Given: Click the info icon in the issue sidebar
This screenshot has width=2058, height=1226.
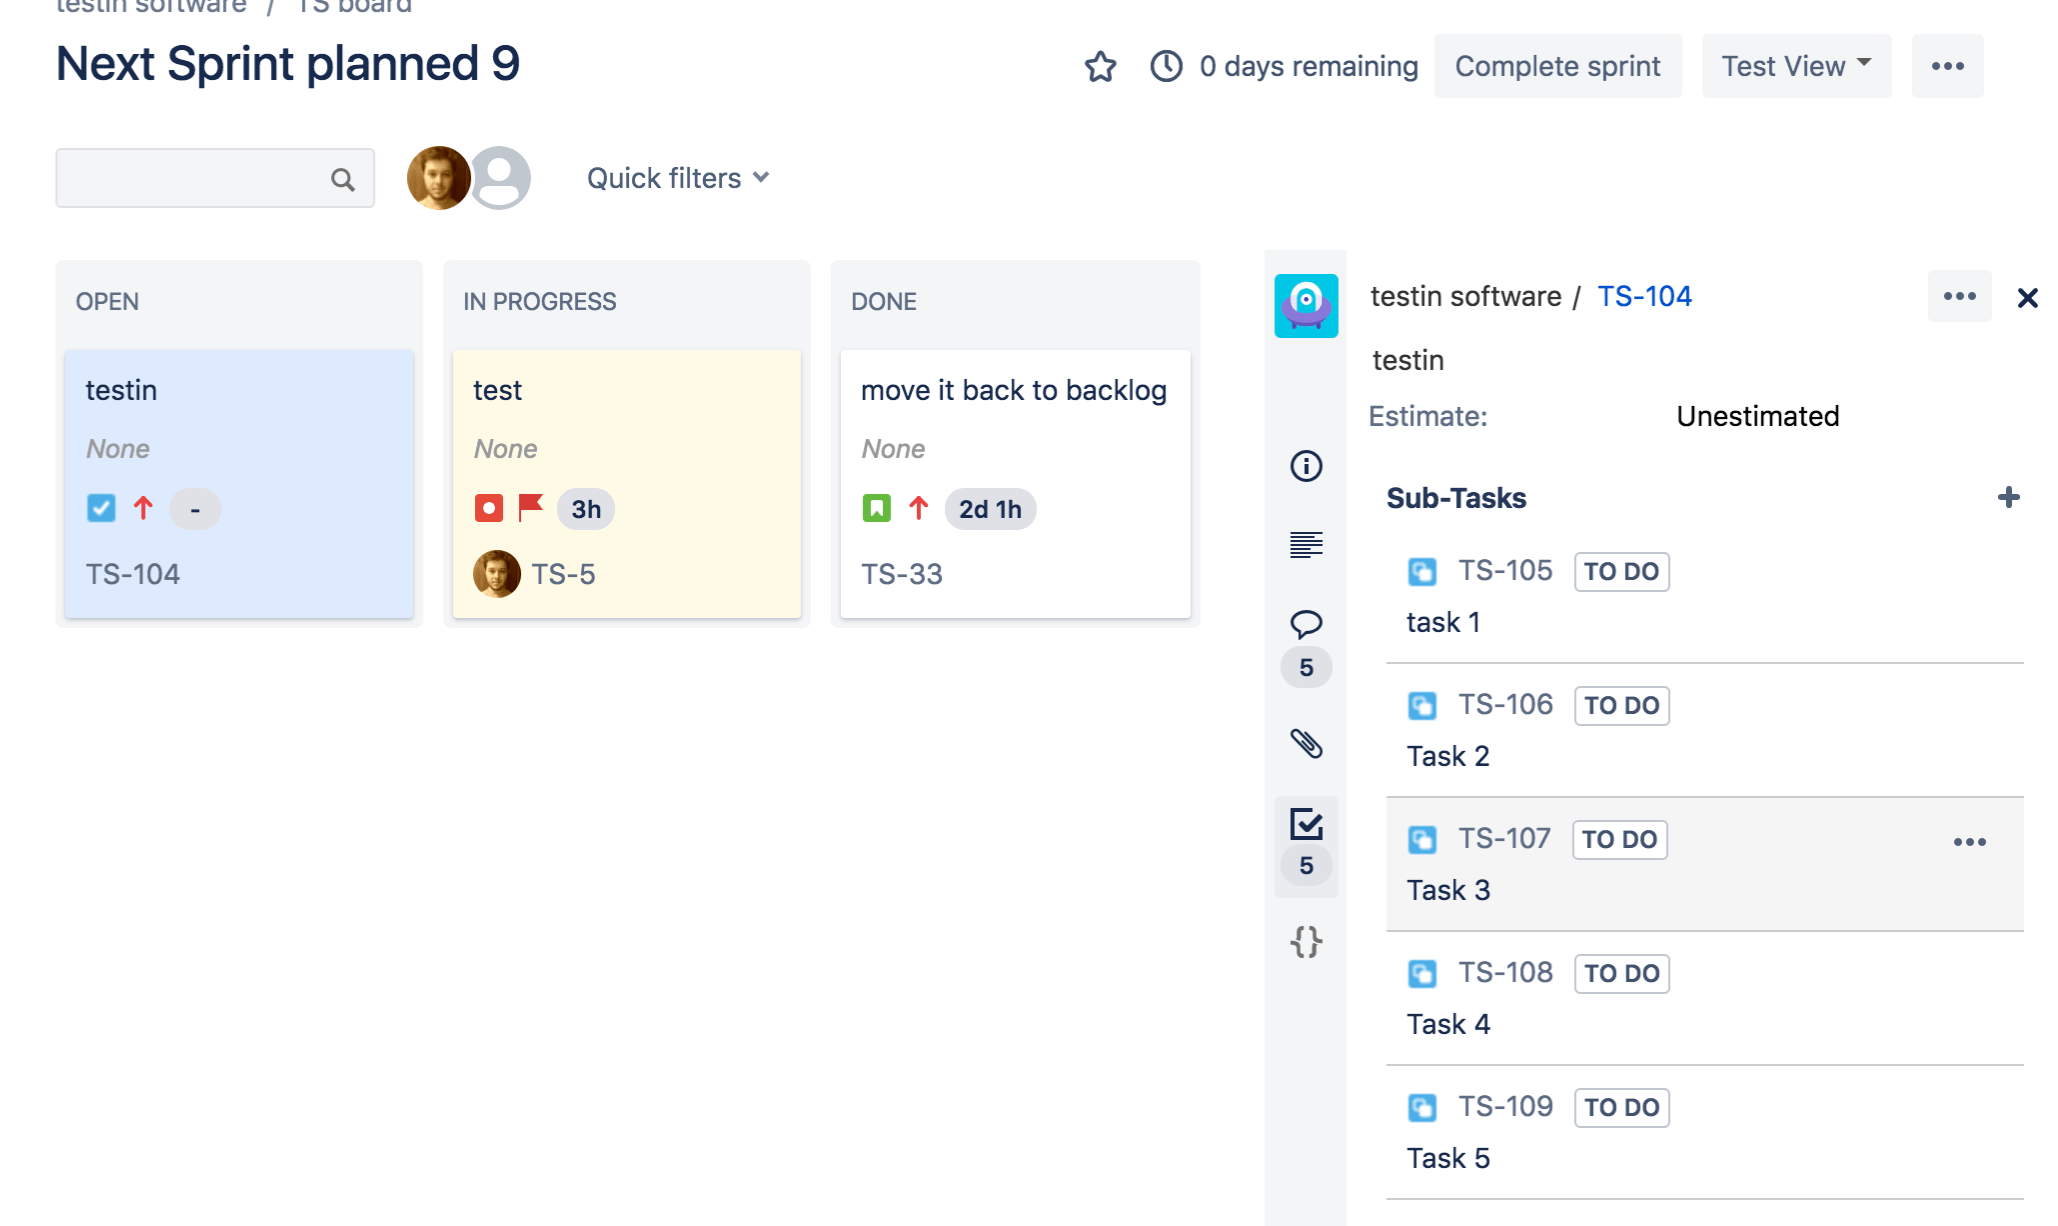Looking at the screenshot, I should tap(1306, 466).
